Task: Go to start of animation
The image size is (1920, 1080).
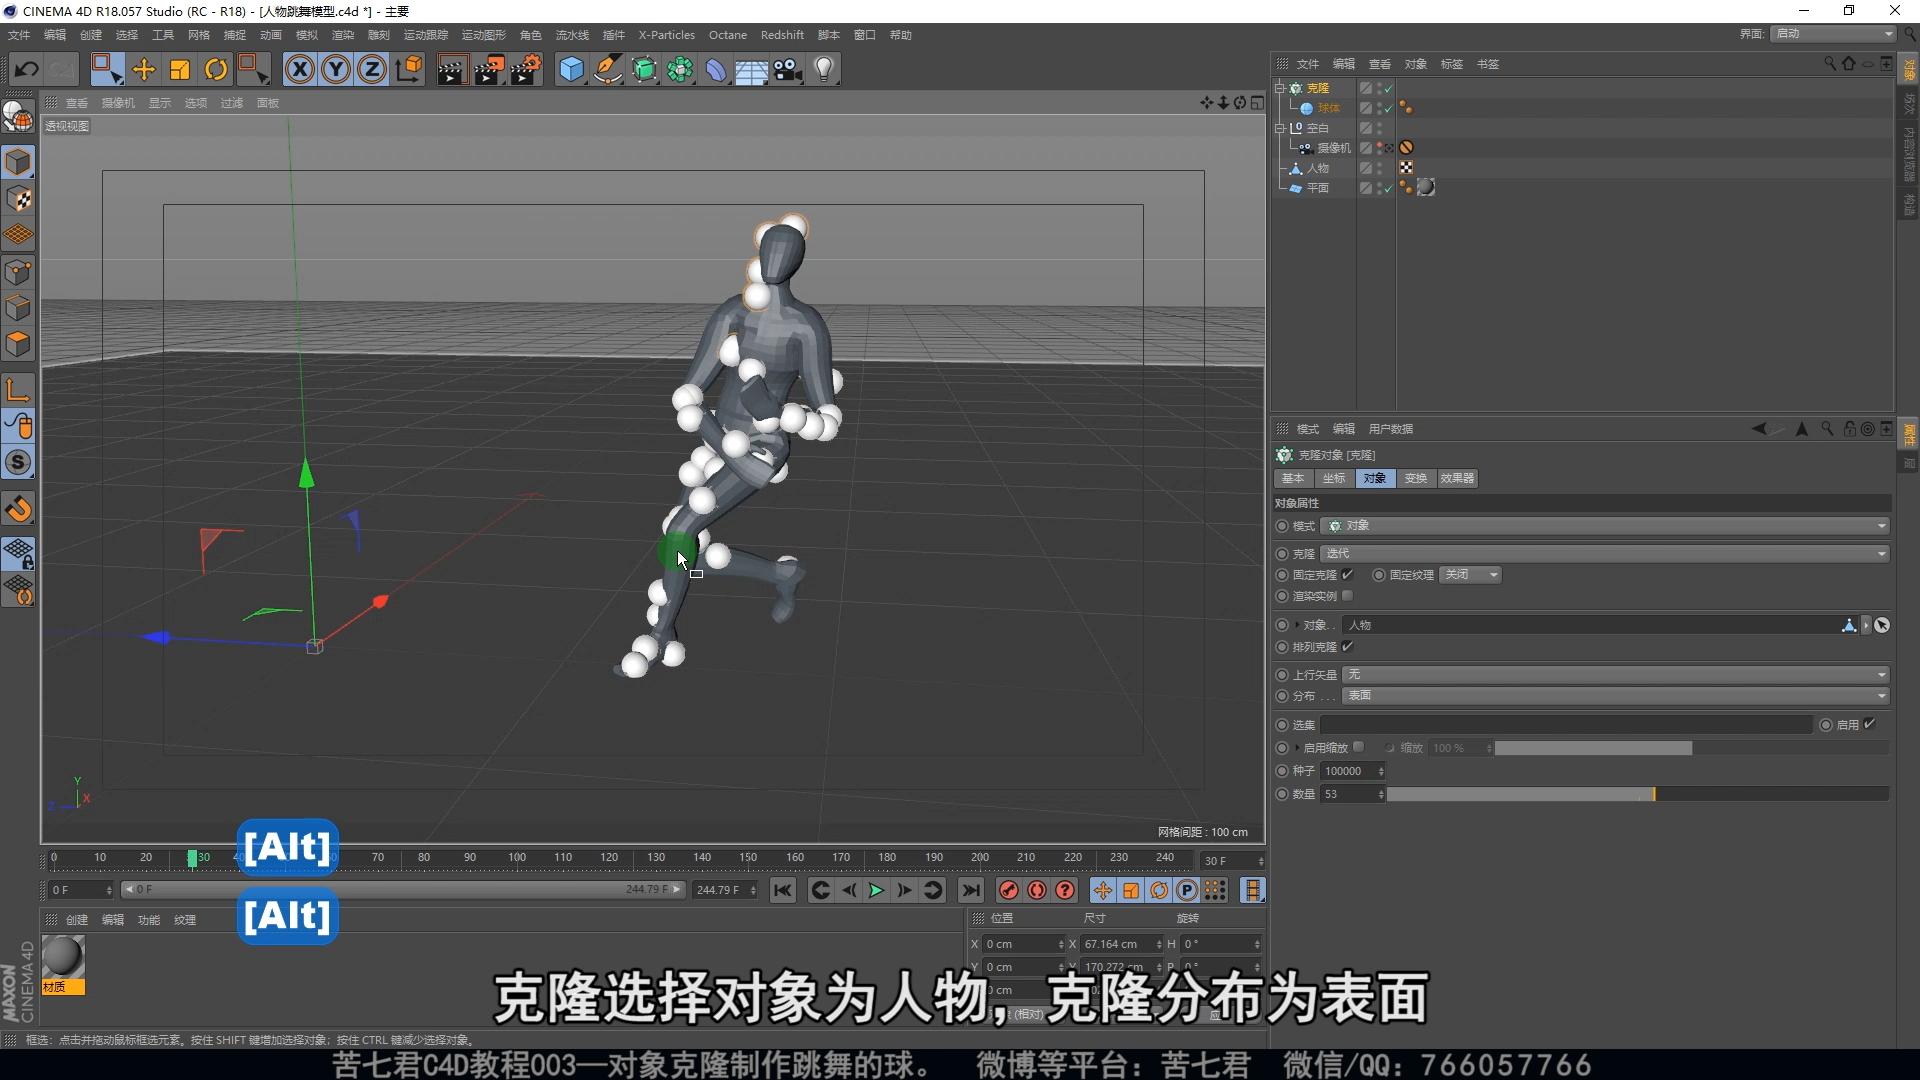Action: [783, 890]
